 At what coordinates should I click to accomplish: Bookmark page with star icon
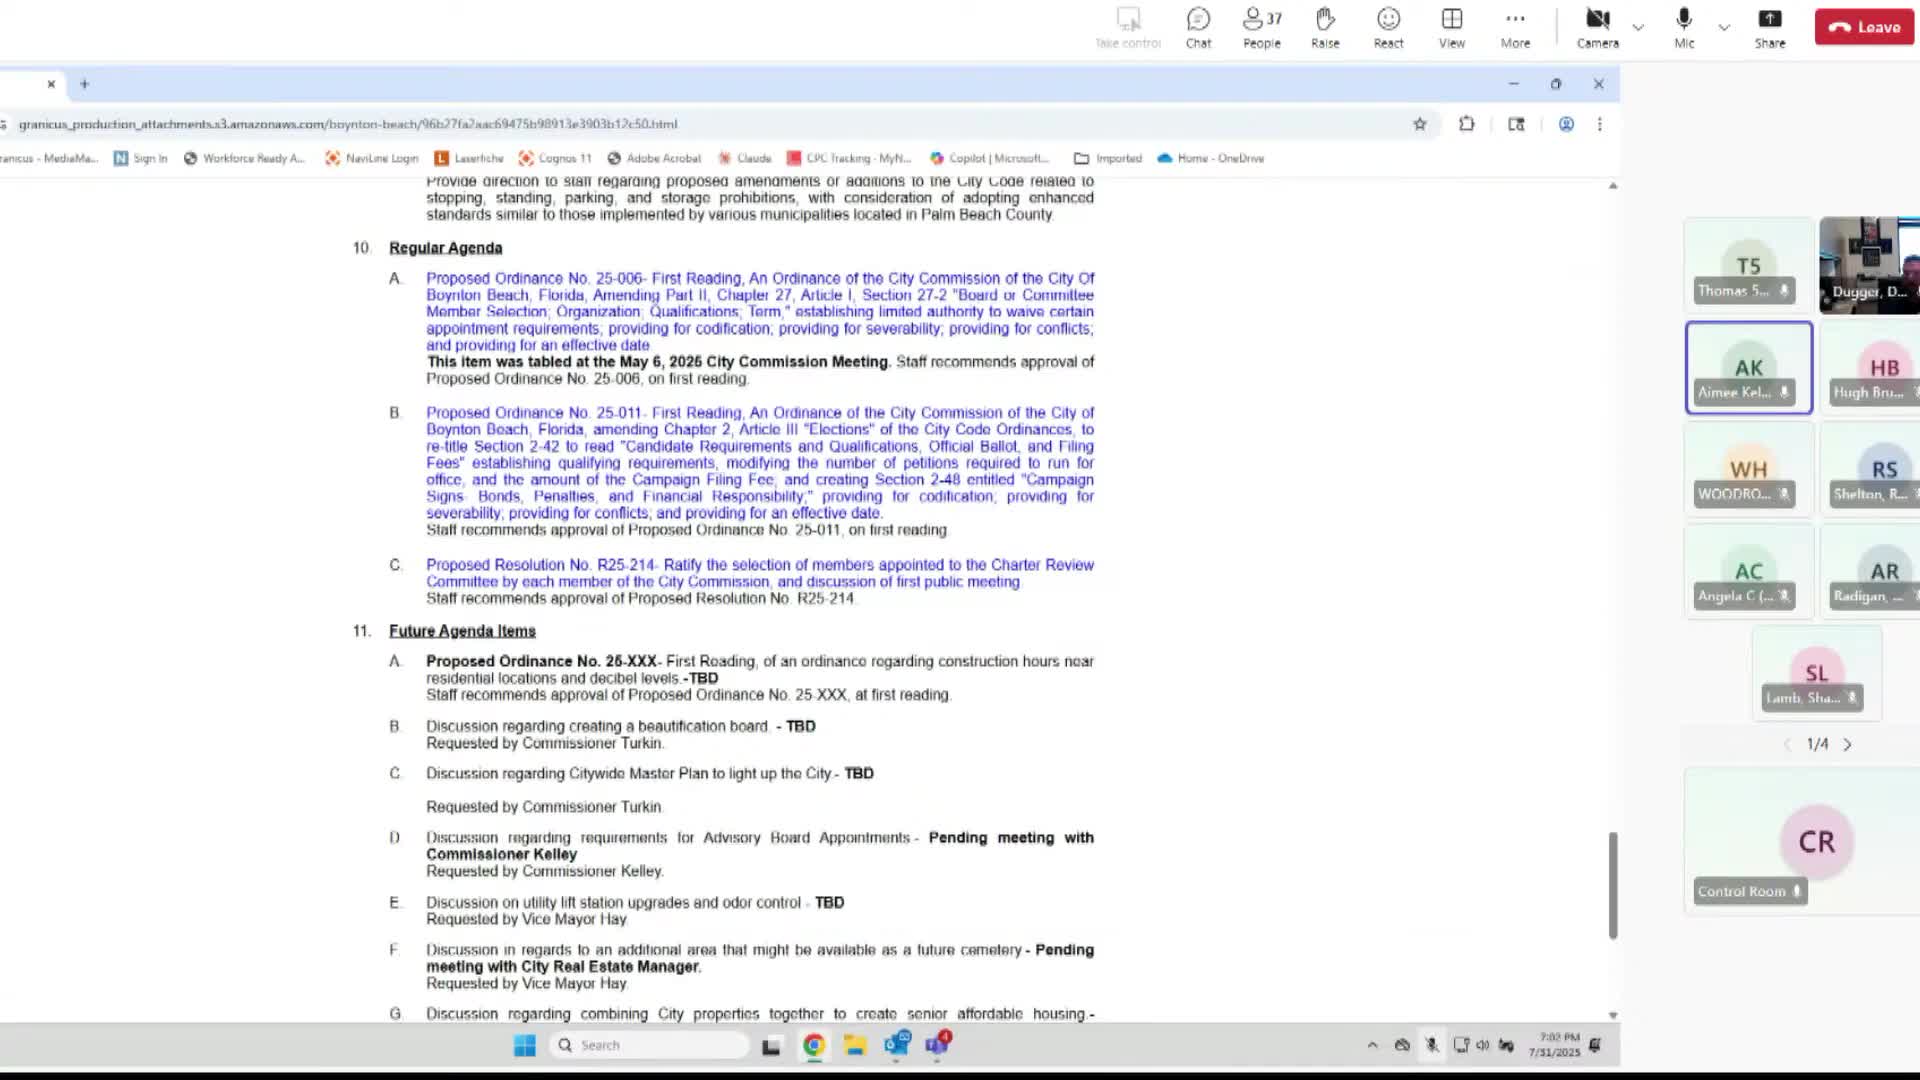[x=1419, y=124]
